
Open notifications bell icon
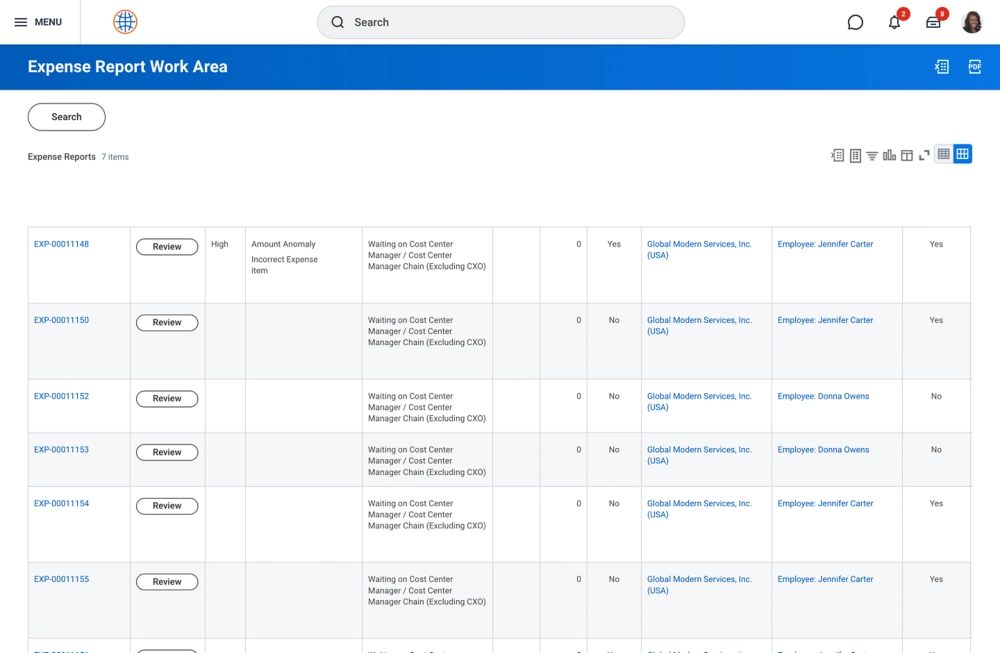895,22
